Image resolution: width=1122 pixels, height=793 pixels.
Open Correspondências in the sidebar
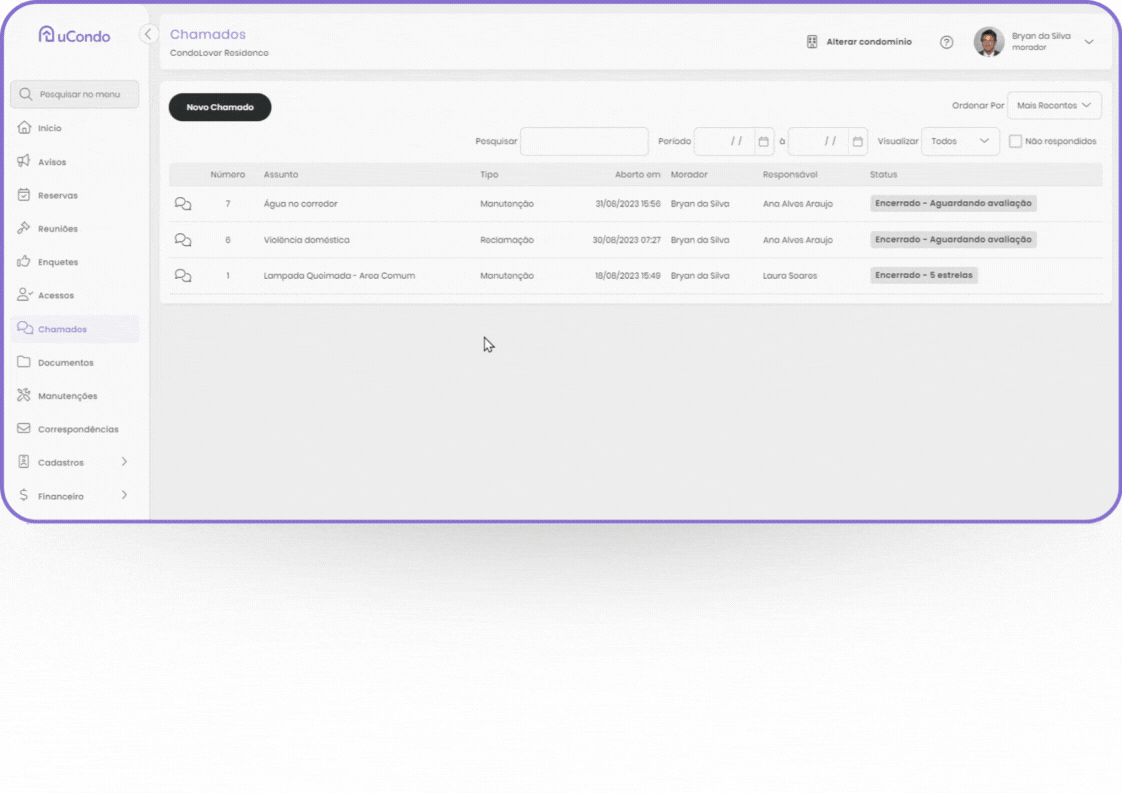(x=77, y=429)
